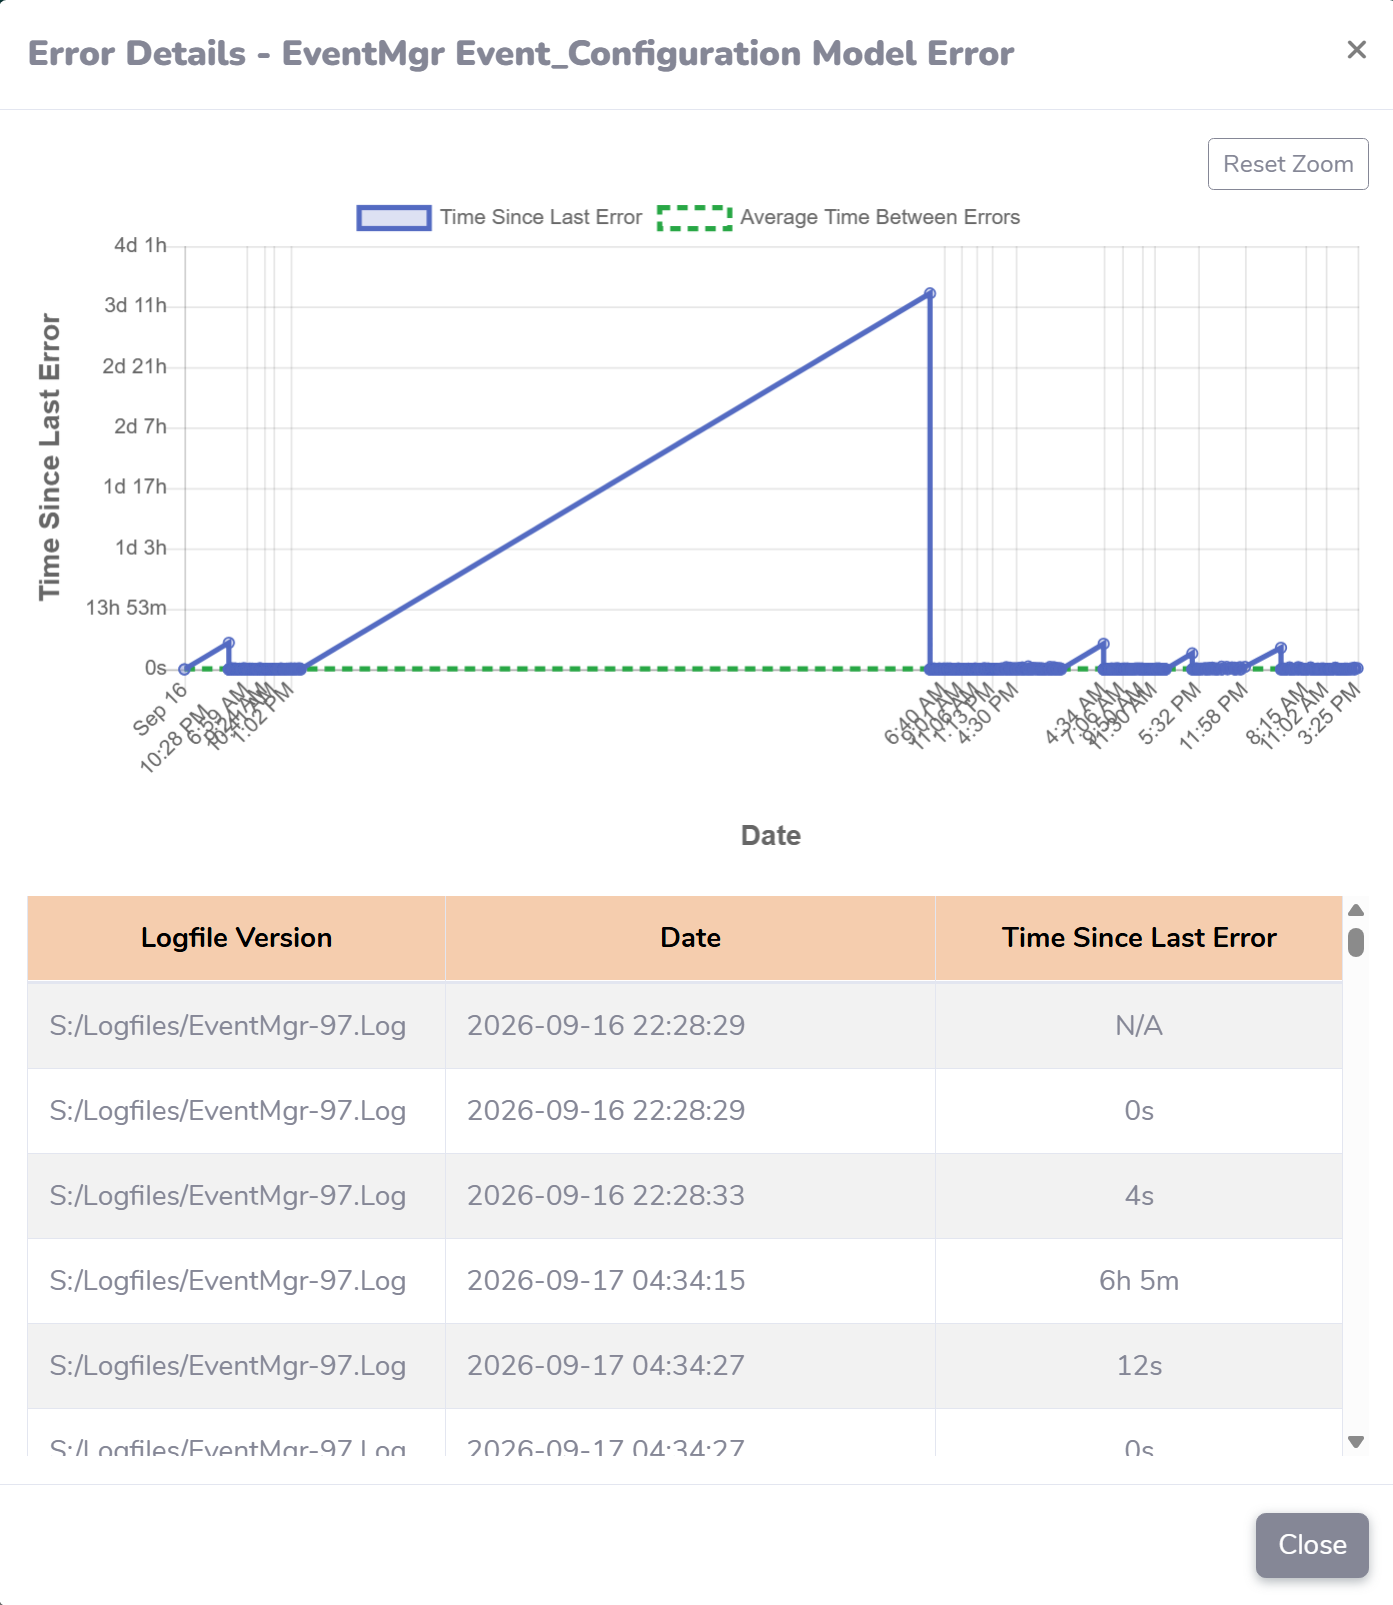Select the 12s time cell
Screen dimensions: 1393x1605
1139,1366
